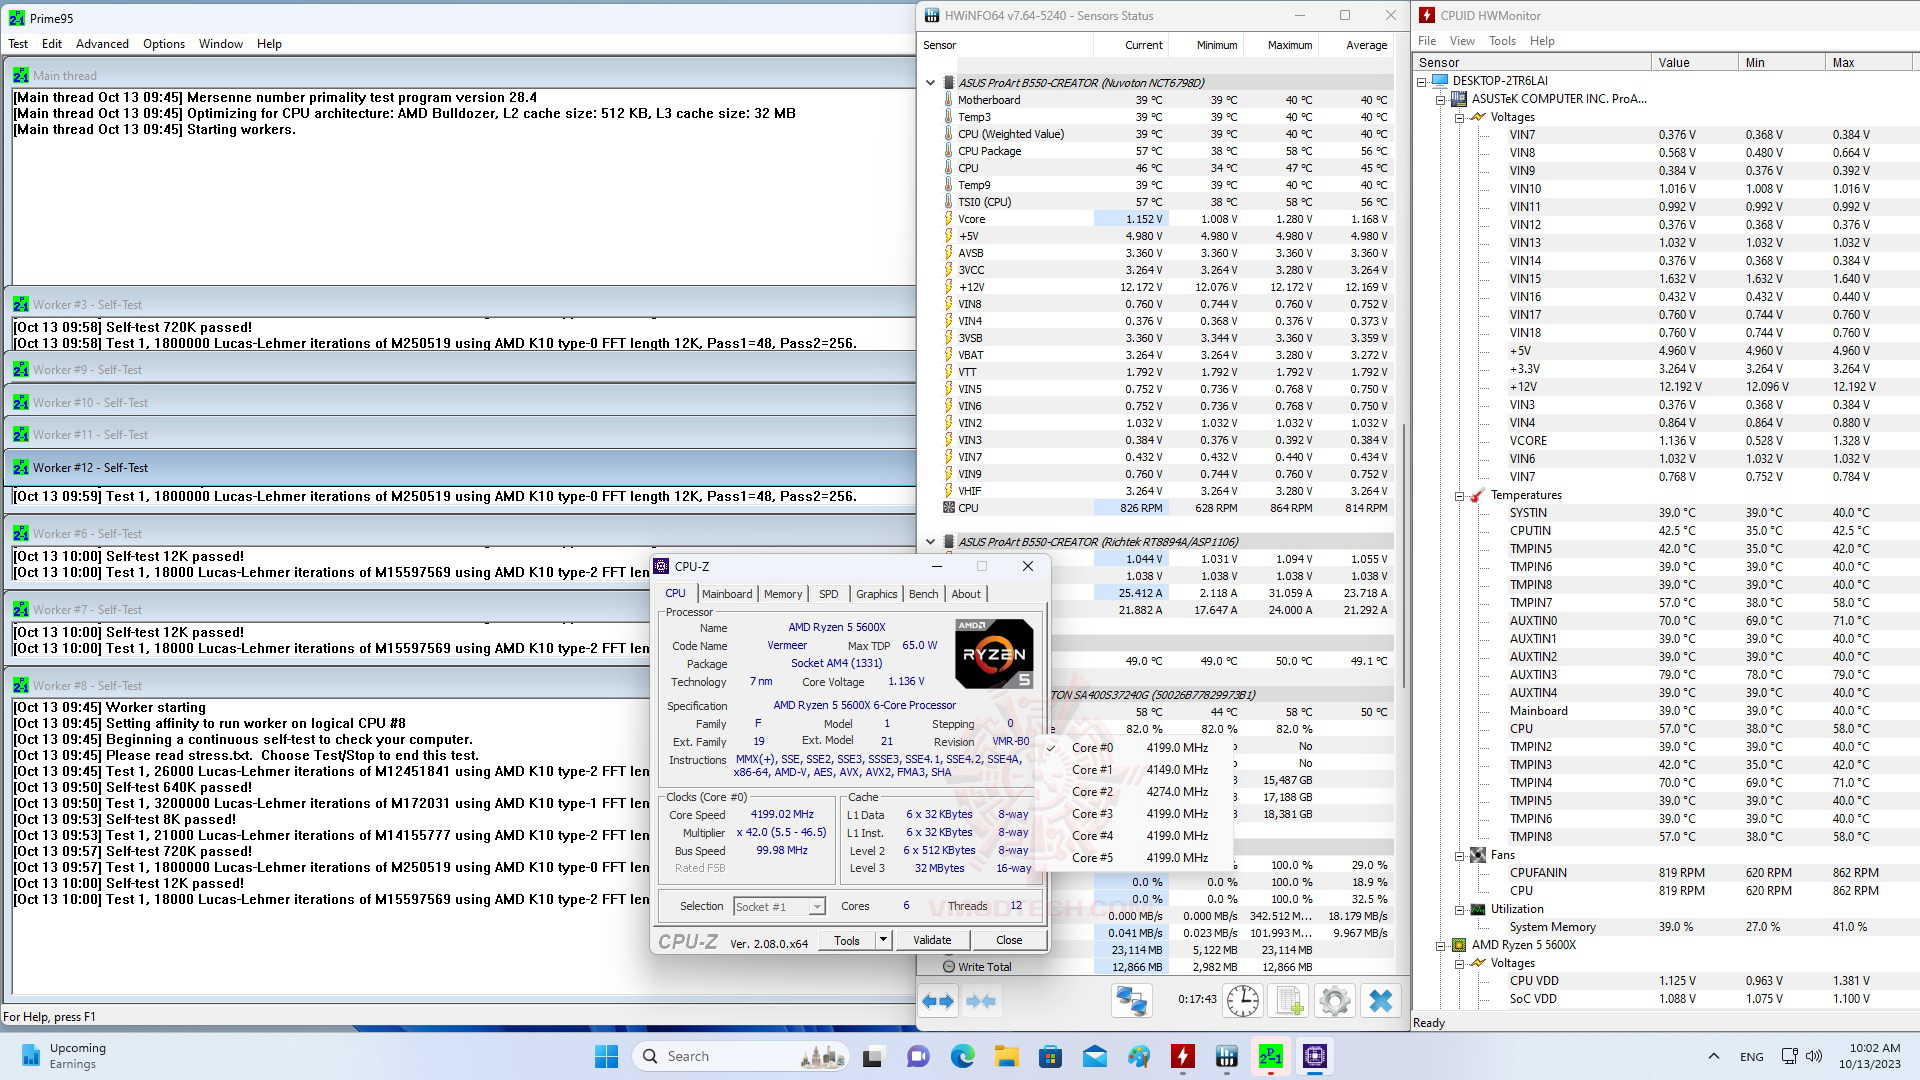This screenshot has width=1920, height=1080.
Task: Open the CPU-Z icon in the taskbar
Action: point(1314,1056)
